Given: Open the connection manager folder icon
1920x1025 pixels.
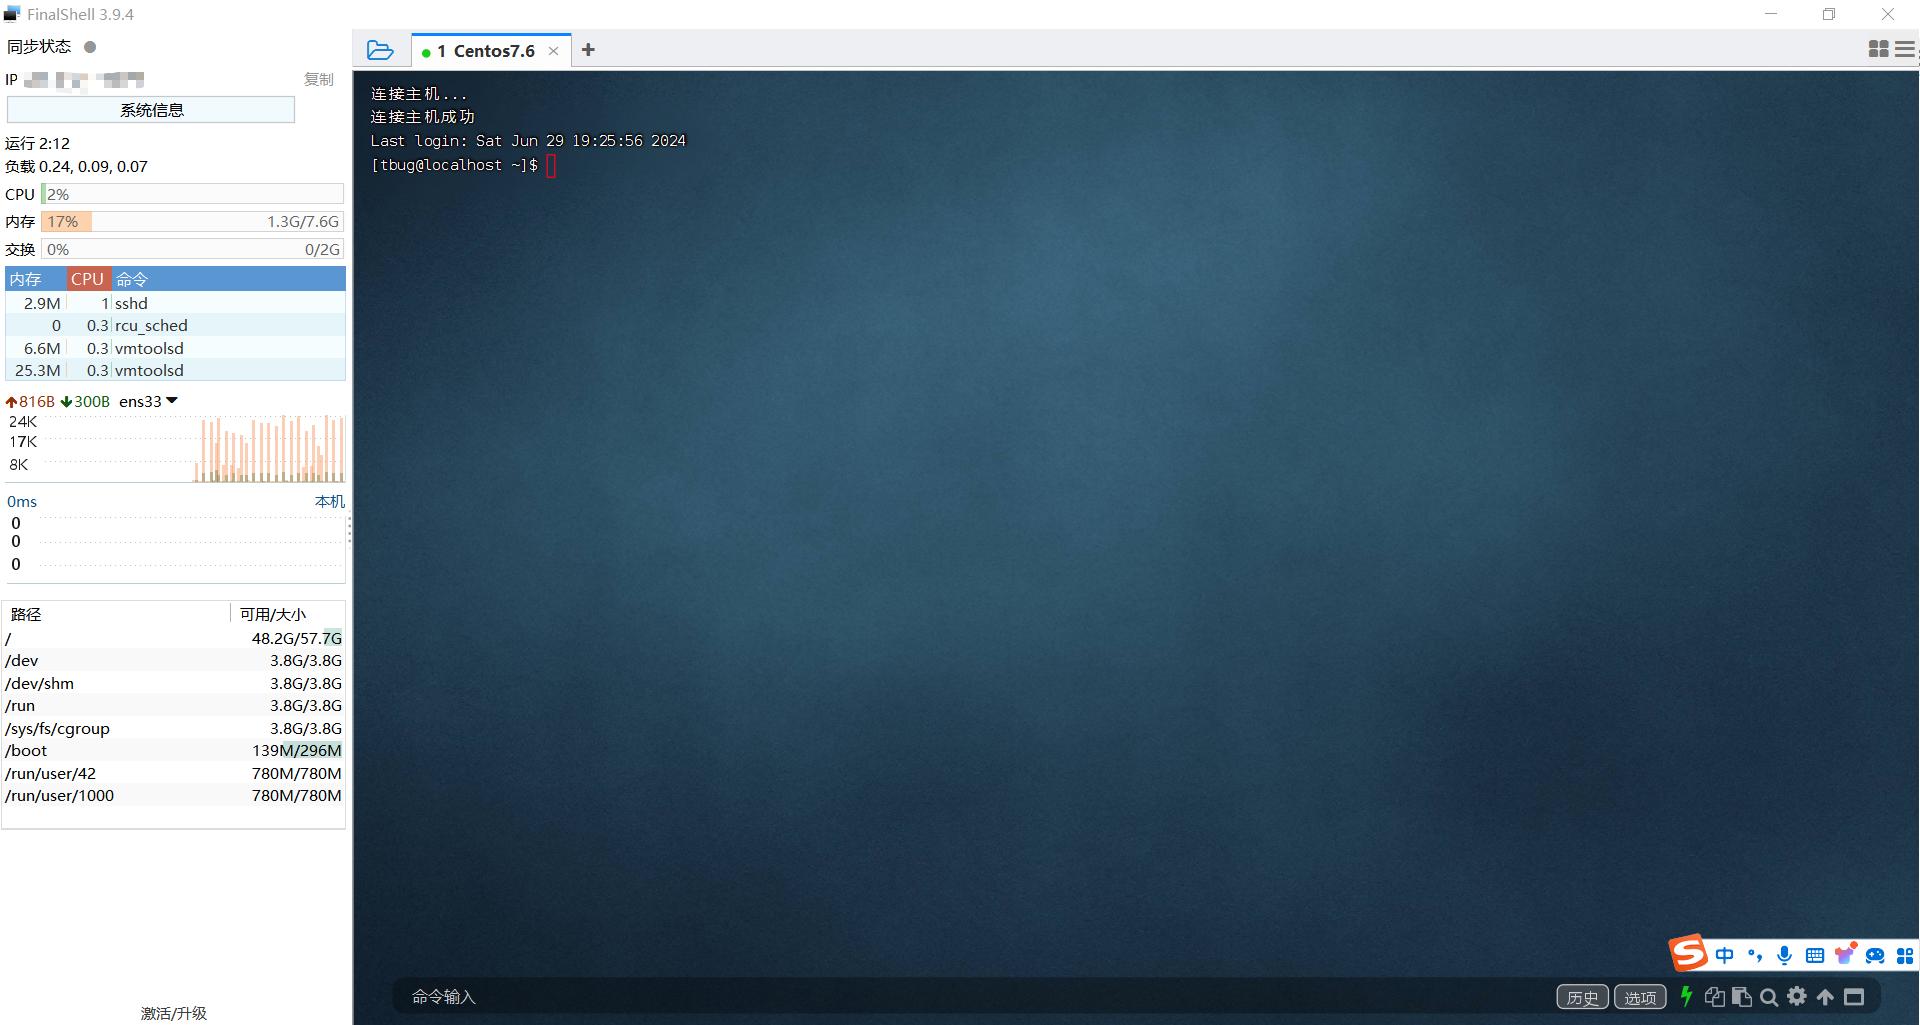Looking at the screenshot, I should pos(380,50).
